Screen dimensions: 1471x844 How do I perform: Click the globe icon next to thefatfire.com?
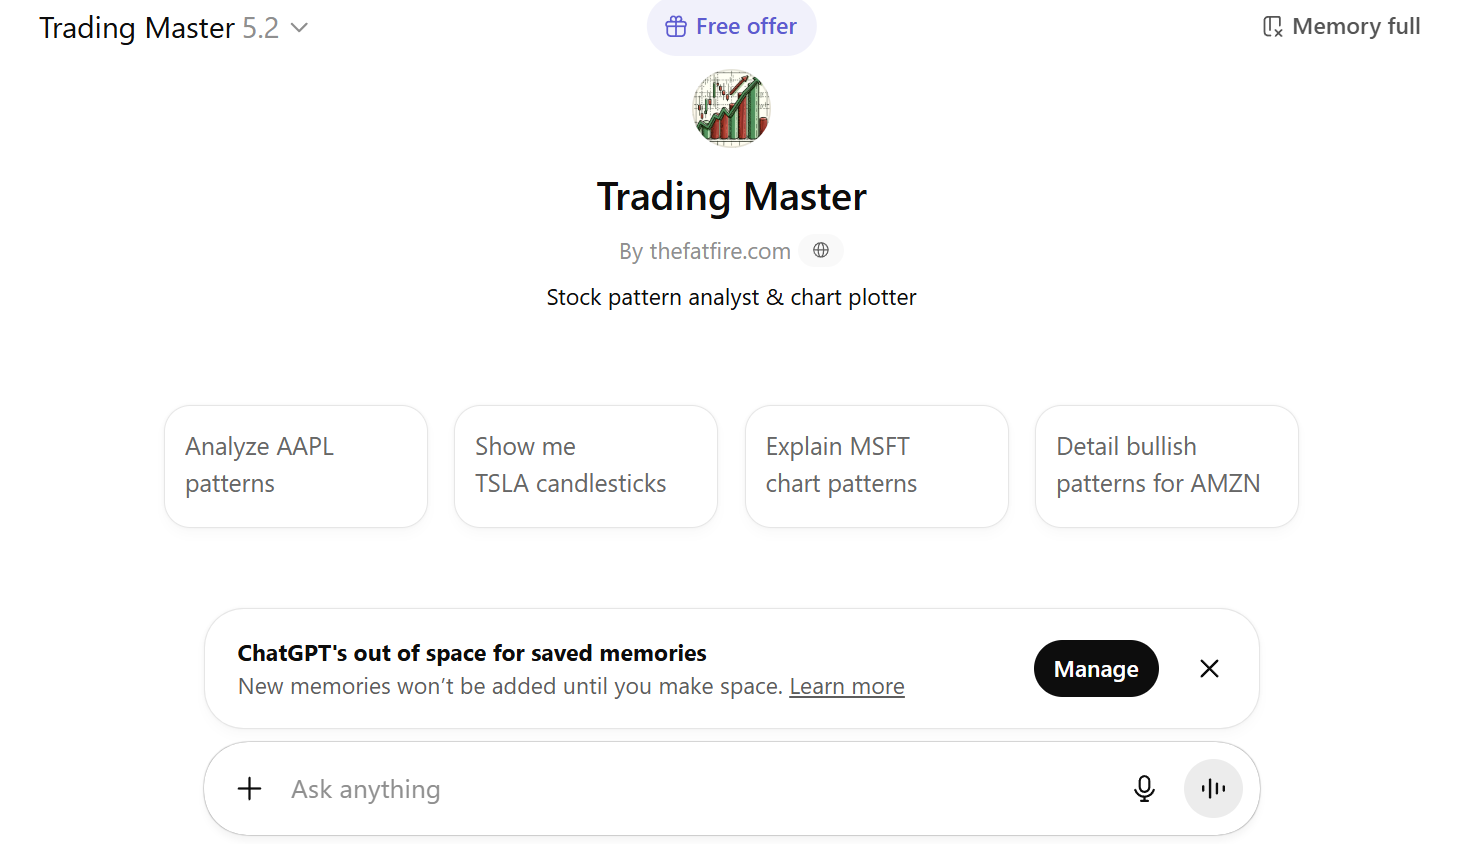[x=820, y=250]
